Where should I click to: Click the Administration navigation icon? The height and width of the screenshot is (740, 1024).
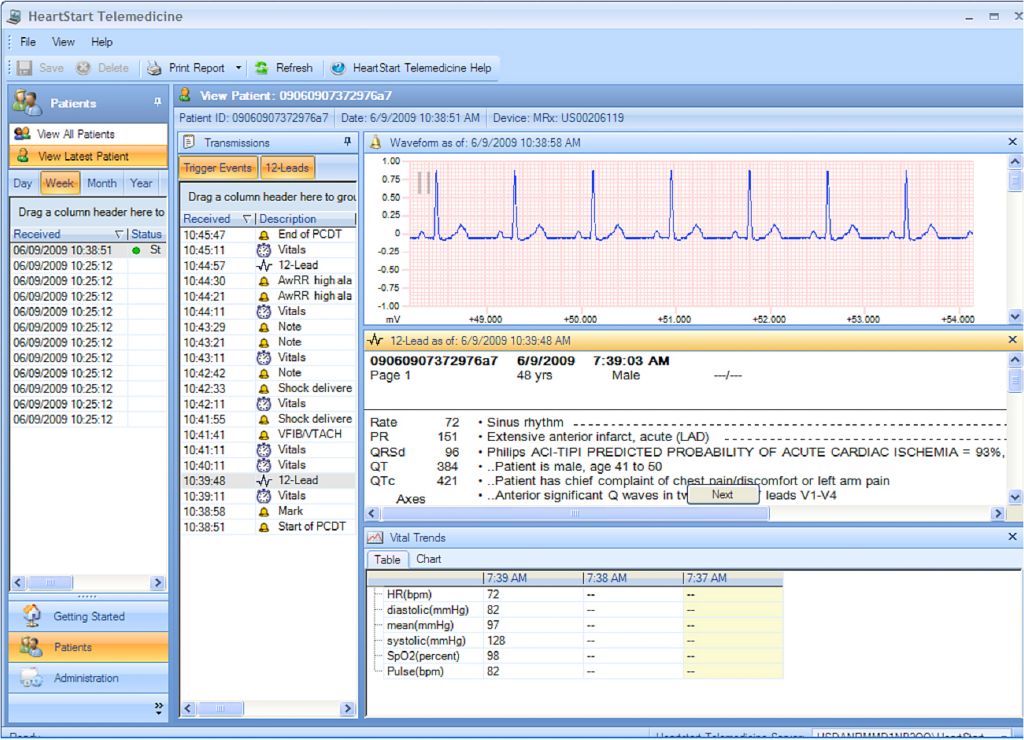coord(31,677)
